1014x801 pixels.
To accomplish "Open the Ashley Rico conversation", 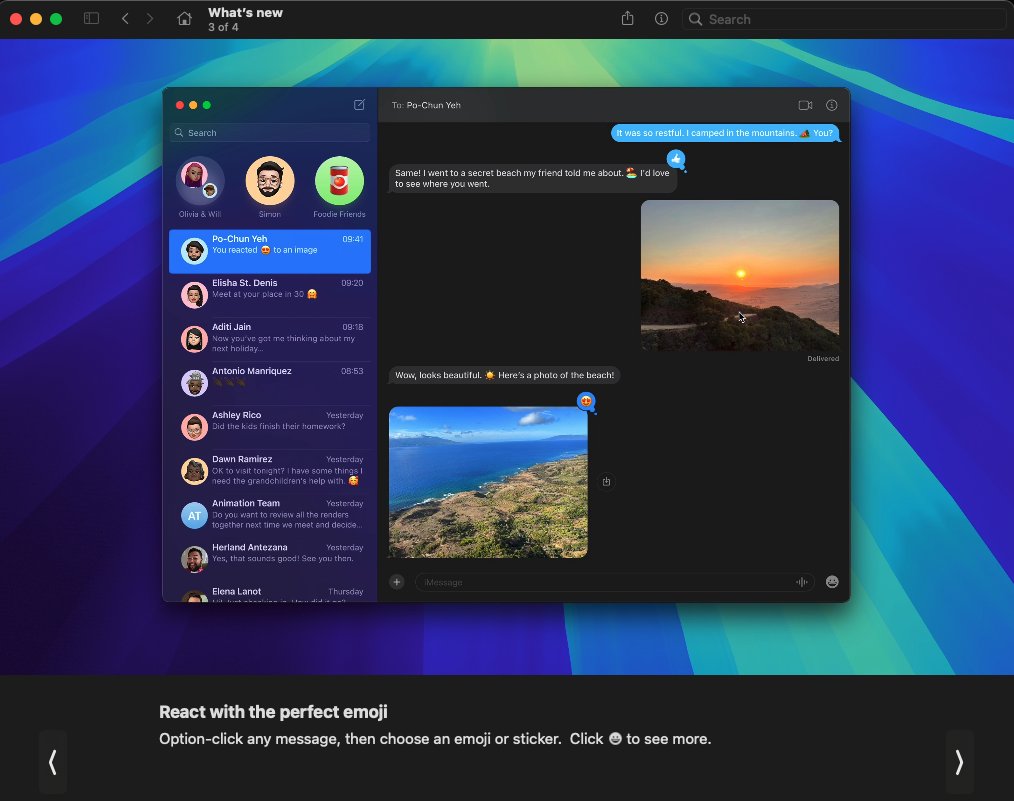I will [270, 427].
